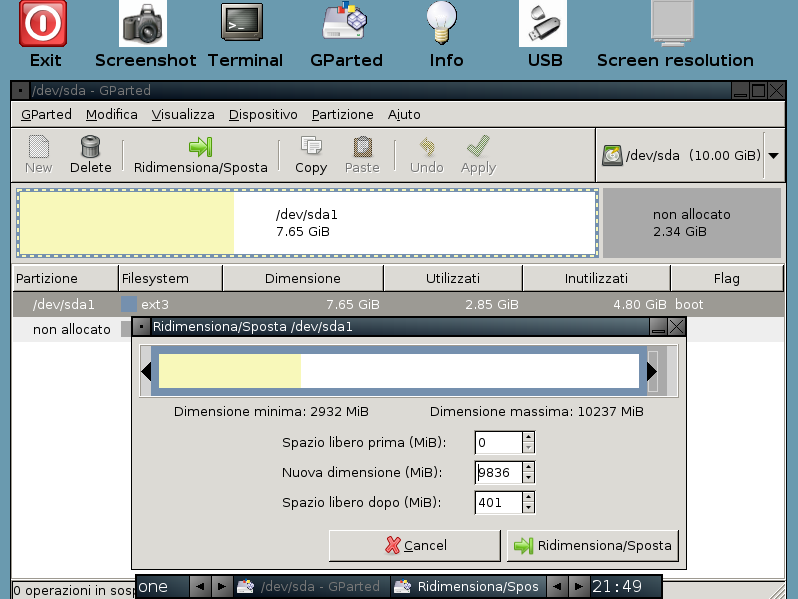Click taskbar right arrow beside the clock
The image size is (798, 599).
pos(579,586)
